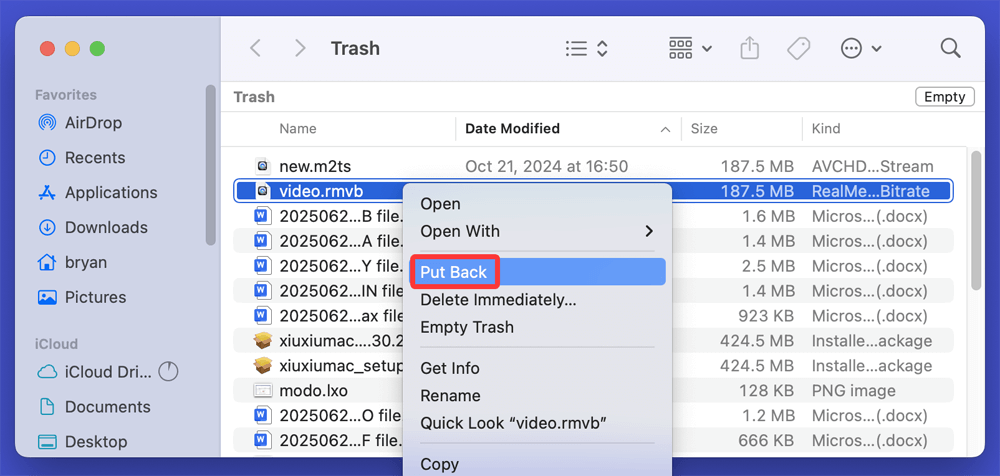Click the Documents sidebar icon
The width and height of the screenshot is (1000, 476).
pyautogui.click(x=47, y=407)
